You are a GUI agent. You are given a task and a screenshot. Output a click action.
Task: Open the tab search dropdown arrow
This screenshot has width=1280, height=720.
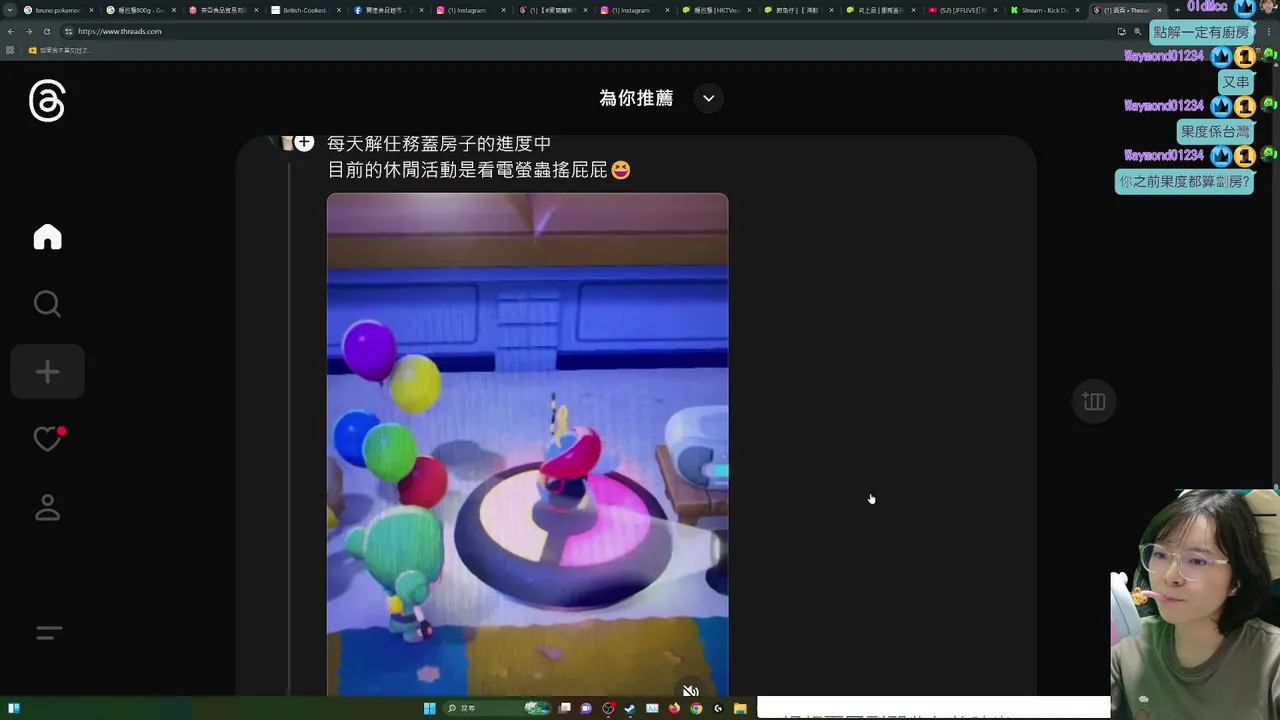(x=10, y=10)
